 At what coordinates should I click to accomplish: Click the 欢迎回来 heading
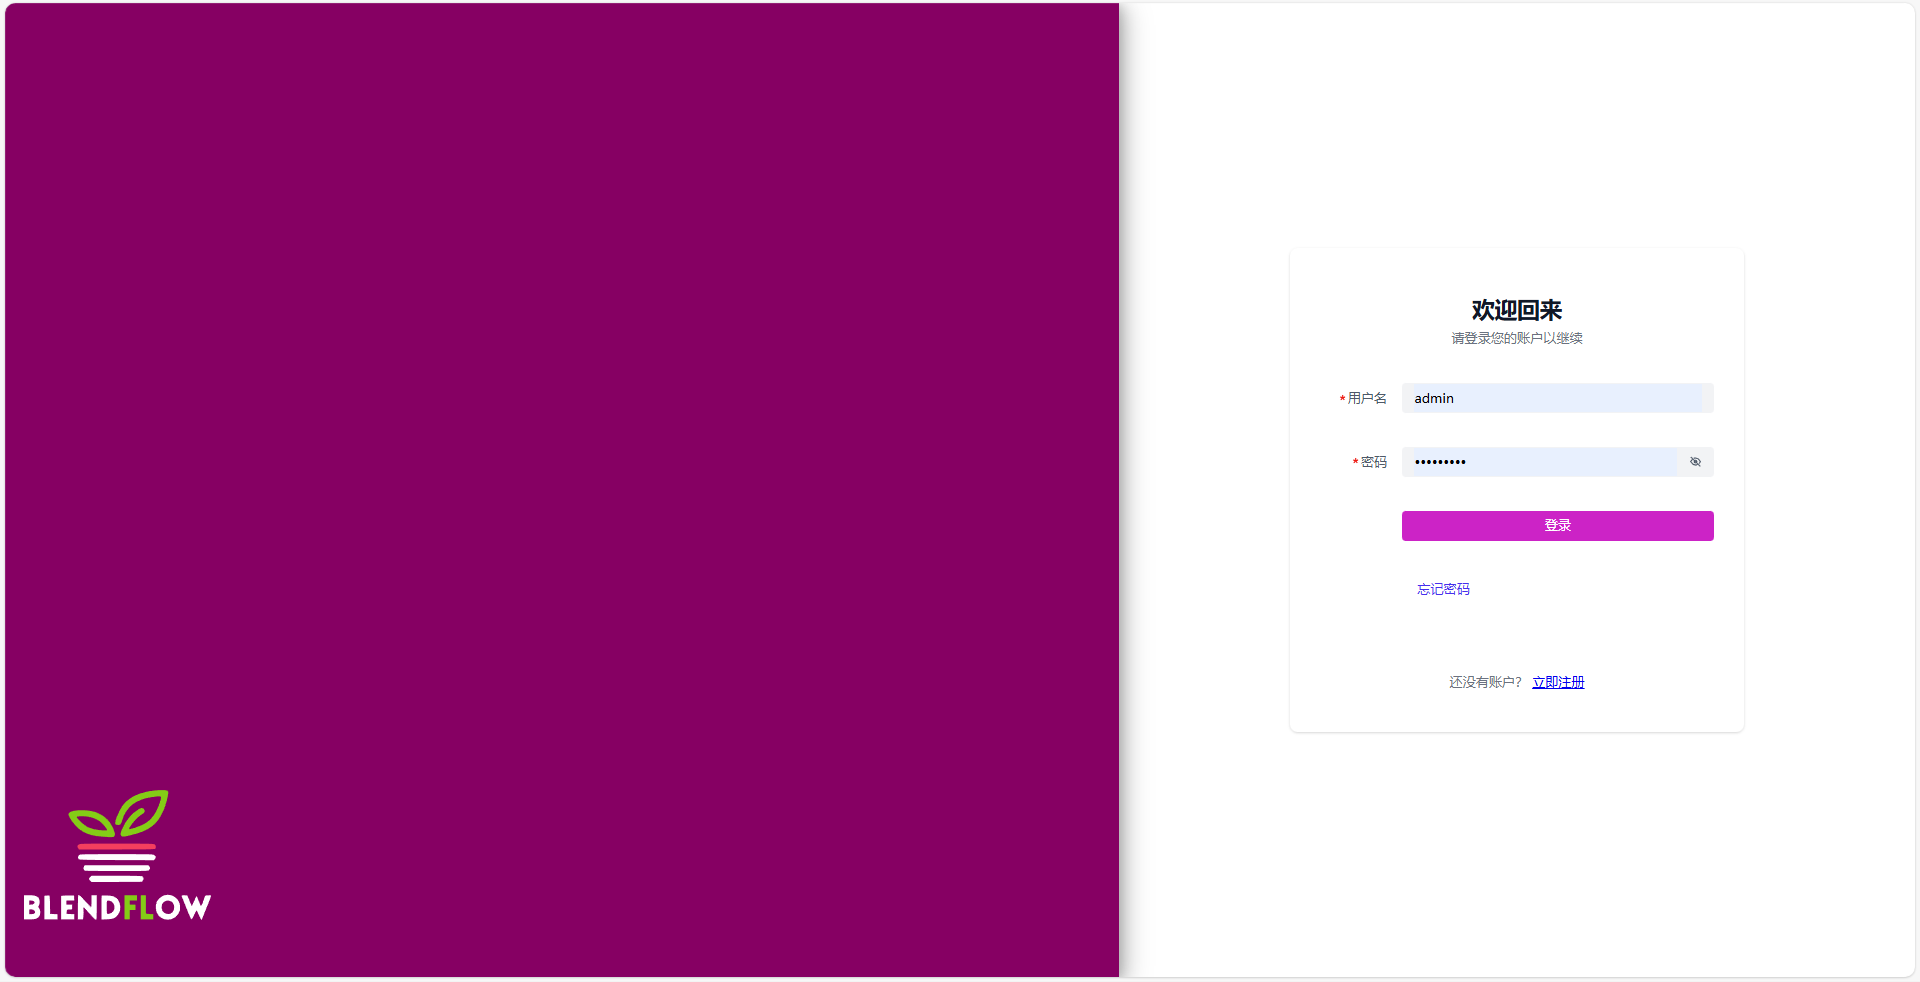(1516, 310)
